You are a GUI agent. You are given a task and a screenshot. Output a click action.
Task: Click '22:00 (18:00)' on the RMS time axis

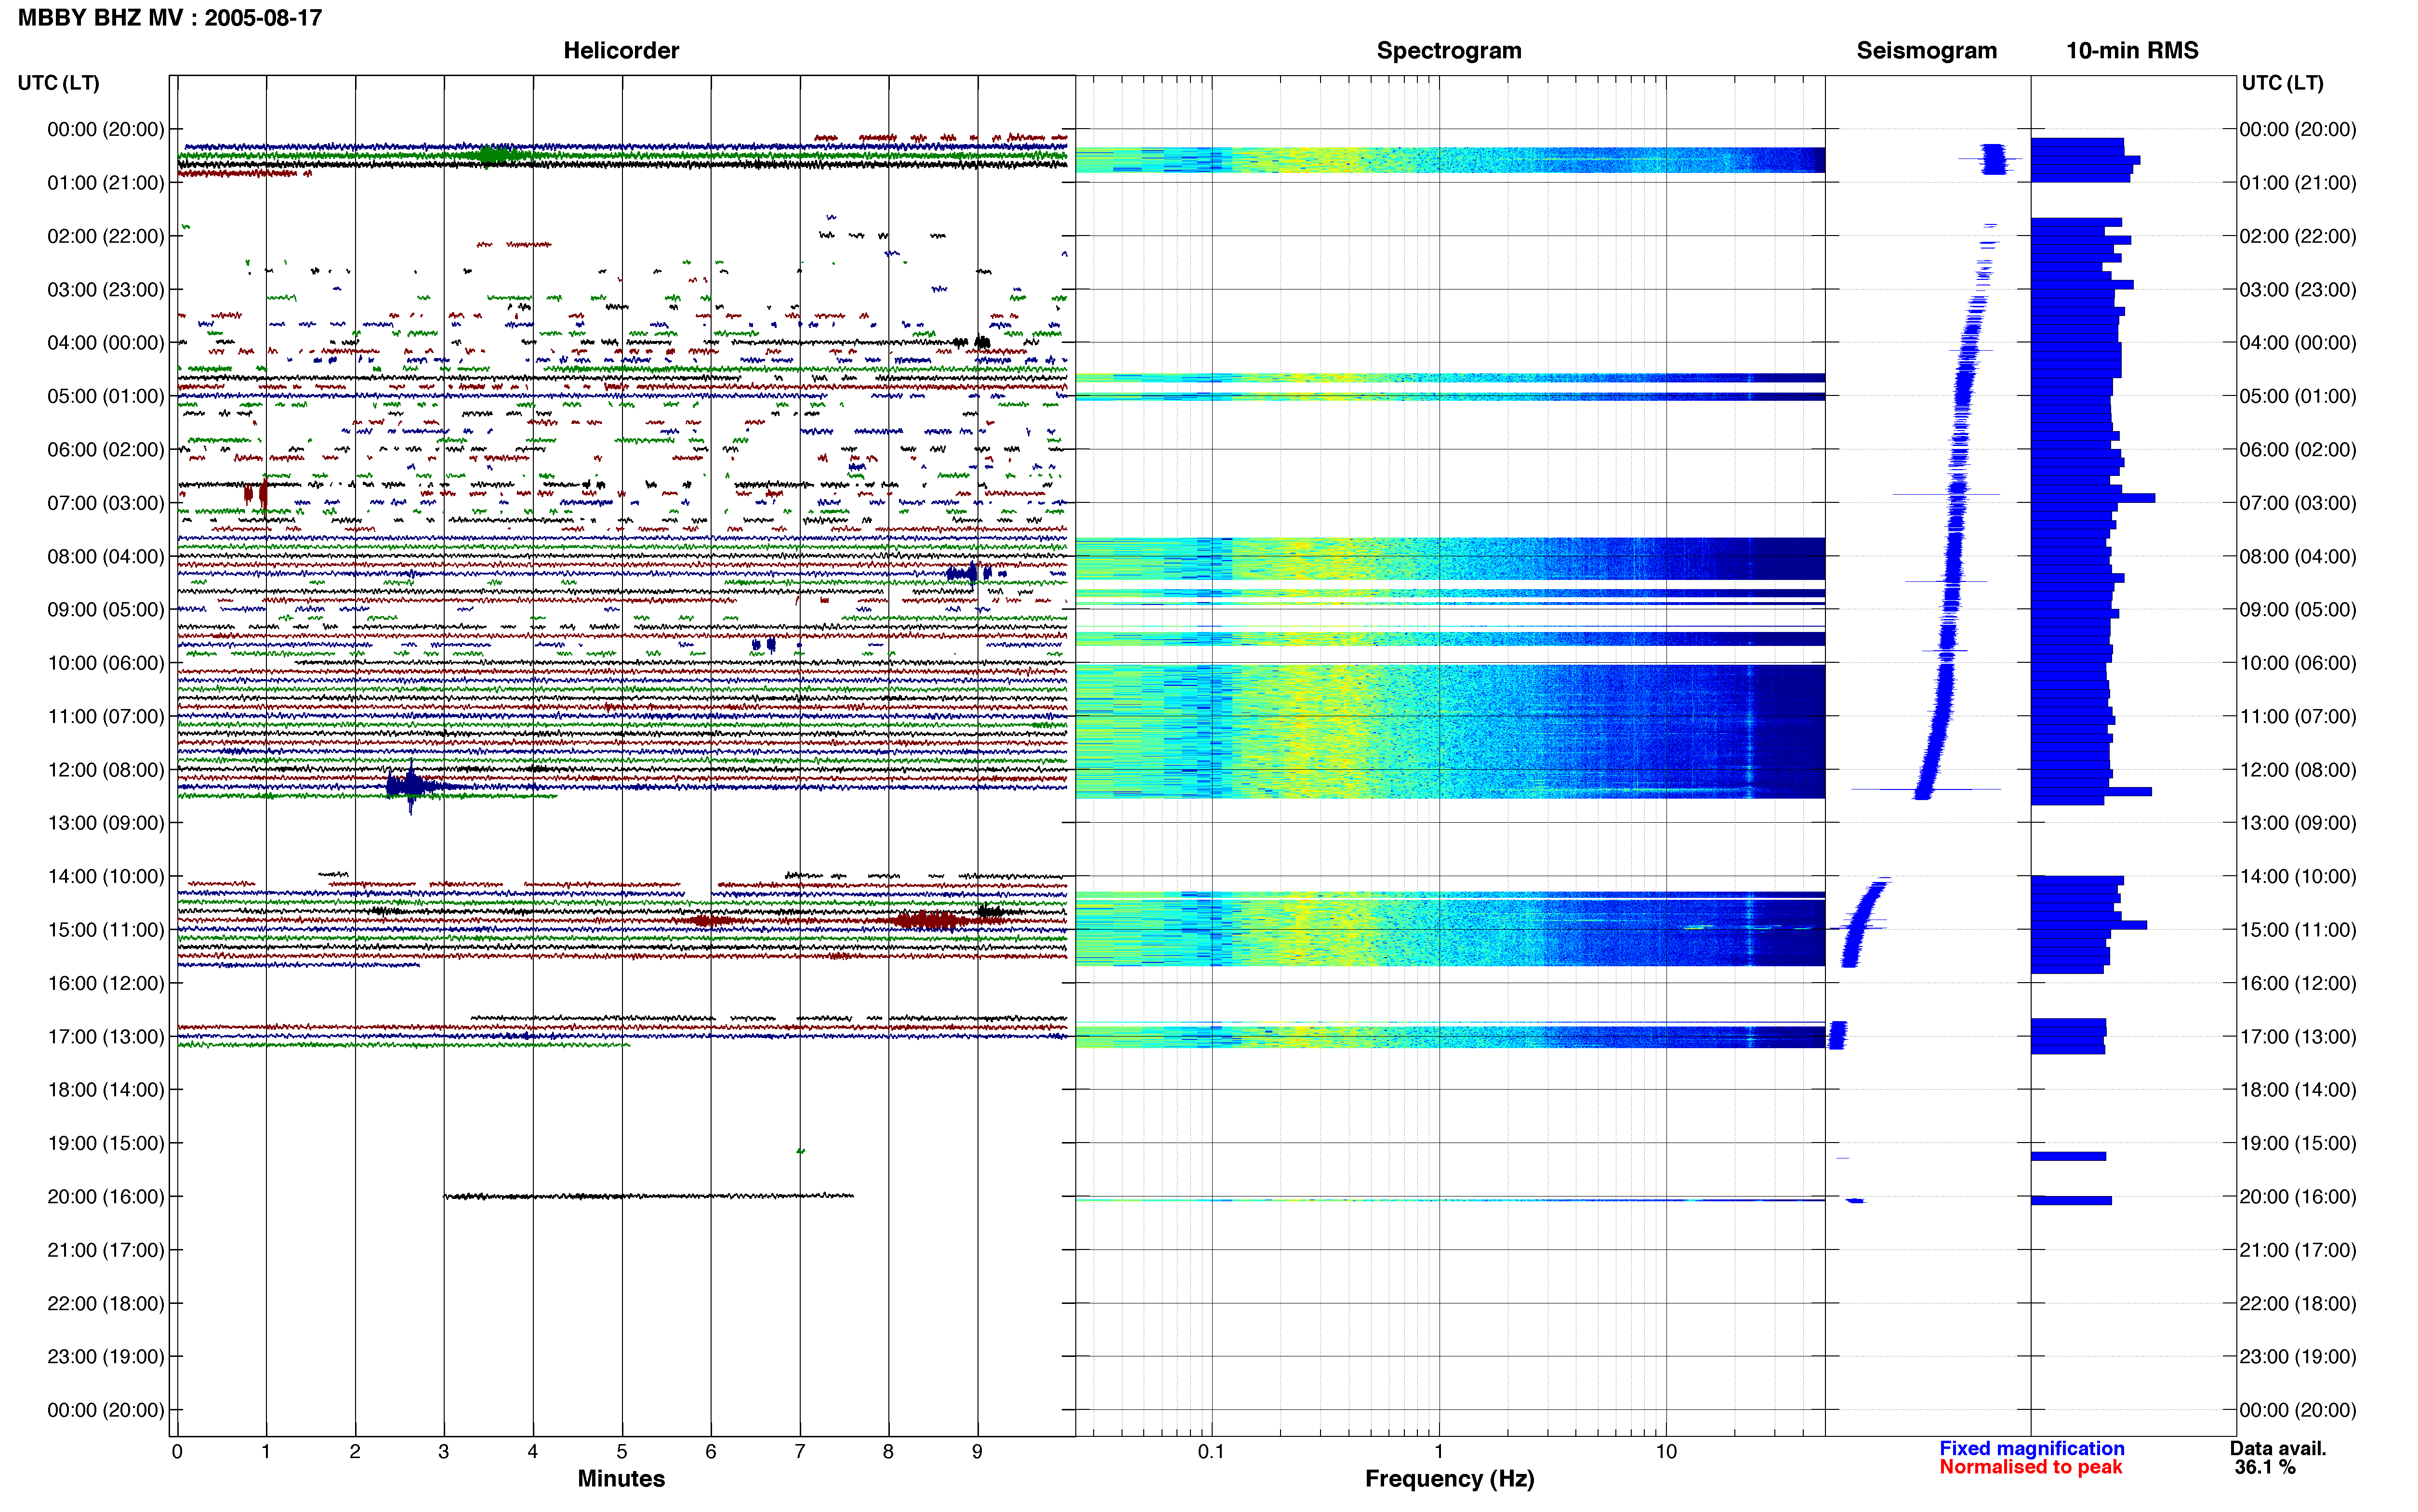coord(2298,1303)
